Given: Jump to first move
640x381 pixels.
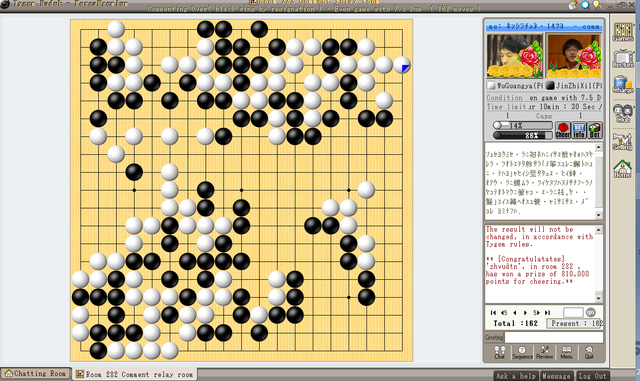Looking at the screenshot, I should pyautogui.click(x=493, y=312).
